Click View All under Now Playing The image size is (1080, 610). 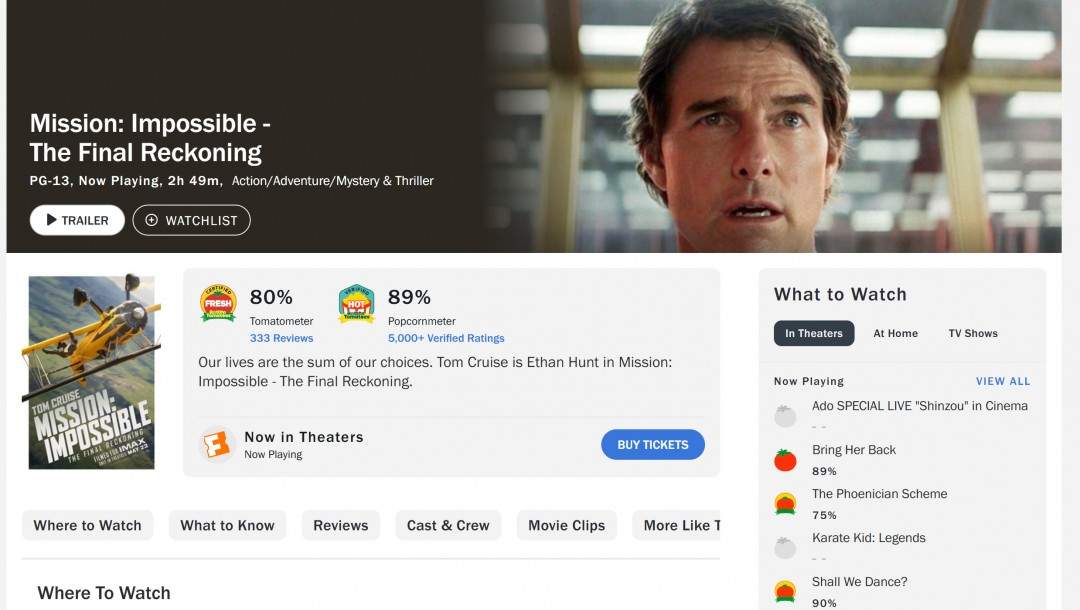1003,381
